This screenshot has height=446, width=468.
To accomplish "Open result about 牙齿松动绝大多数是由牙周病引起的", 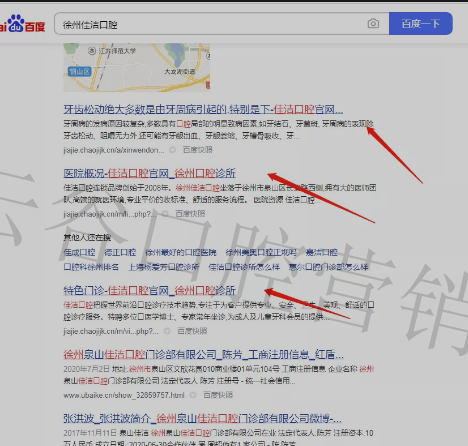I will click(203, 109).
